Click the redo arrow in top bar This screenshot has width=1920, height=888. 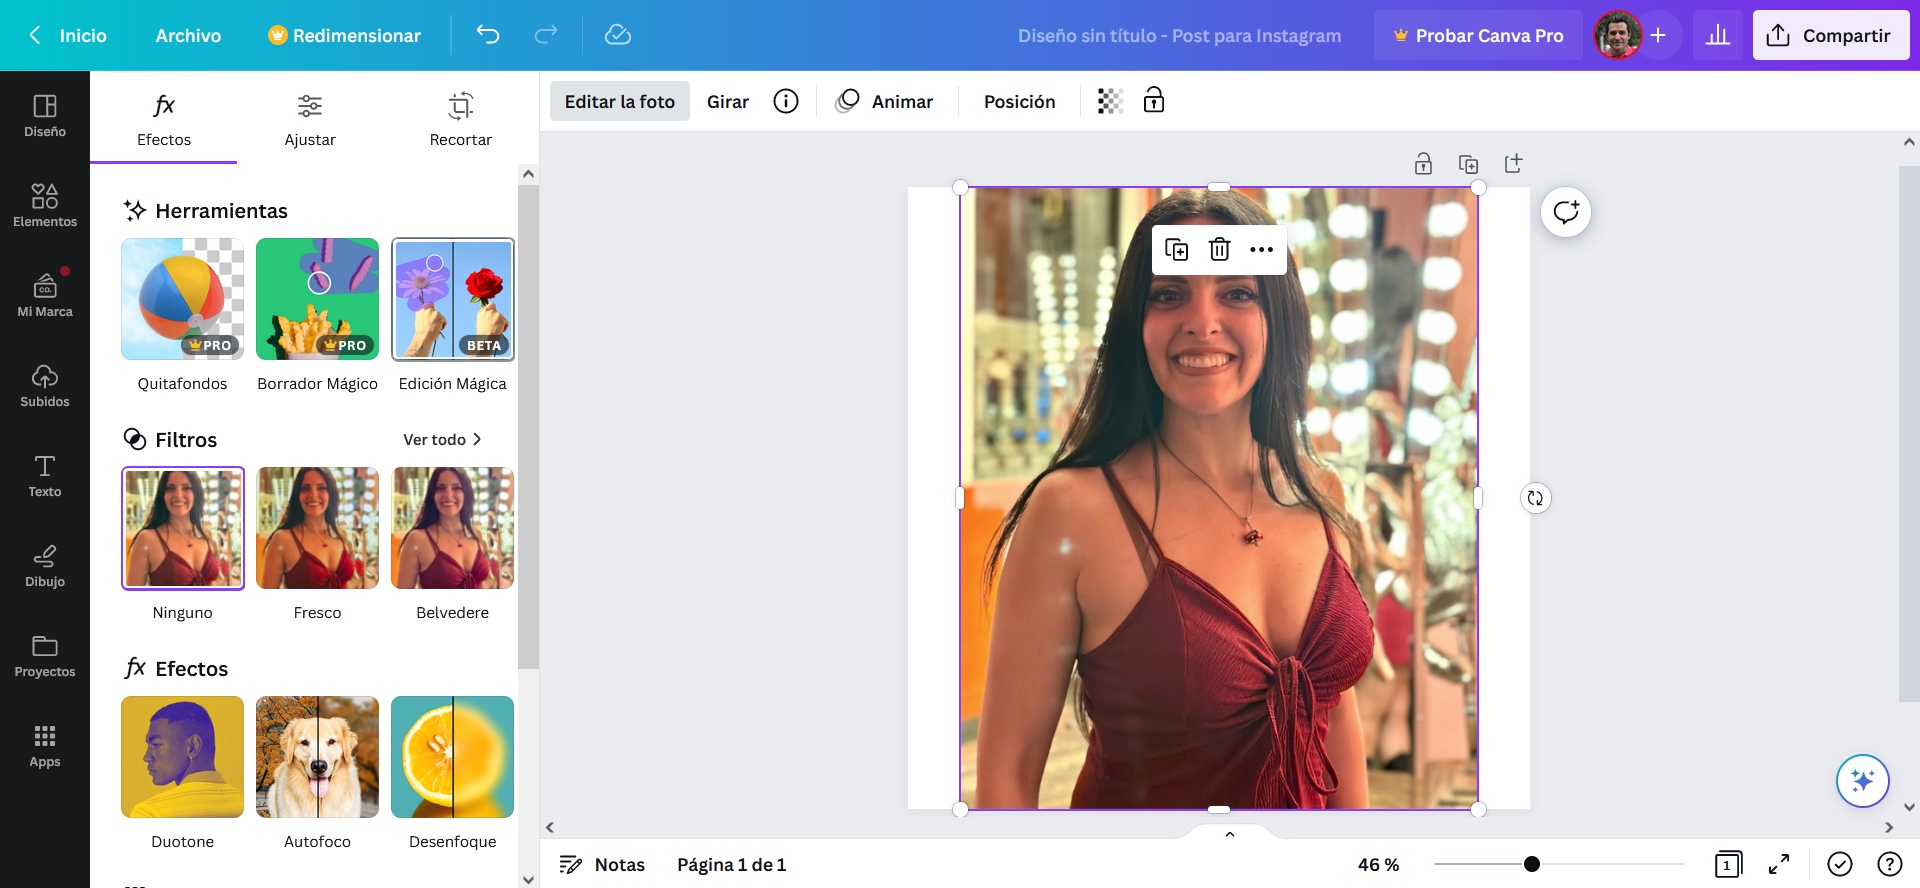coord(546,35)
